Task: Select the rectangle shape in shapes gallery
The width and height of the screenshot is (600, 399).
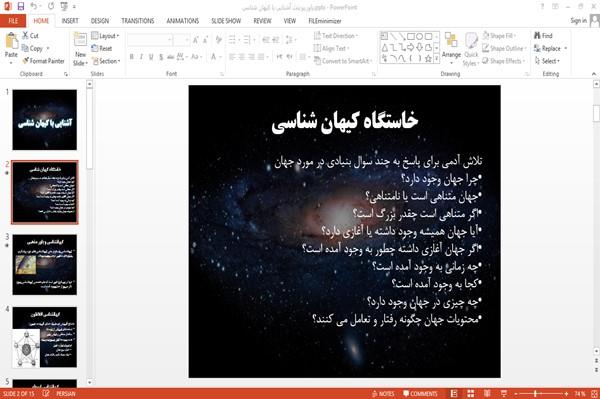Action: pos(411,36)
